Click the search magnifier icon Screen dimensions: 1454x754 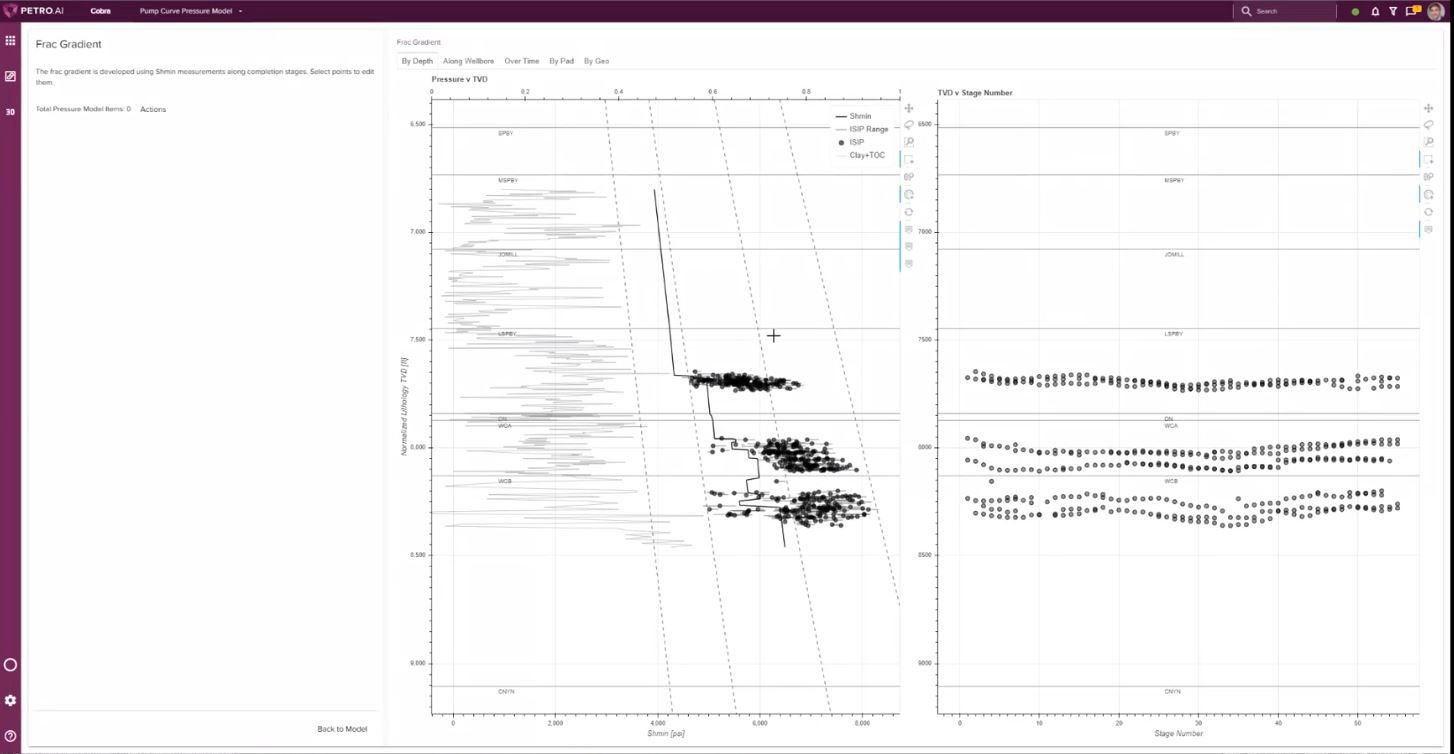tap(1246, 11)
